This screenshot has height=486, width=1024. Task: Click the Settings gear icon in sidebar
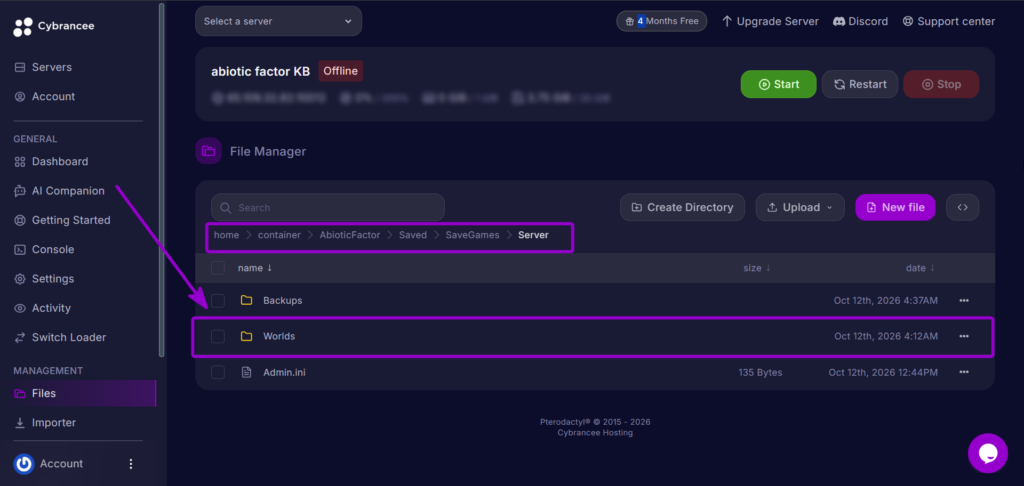click(20, 279)
